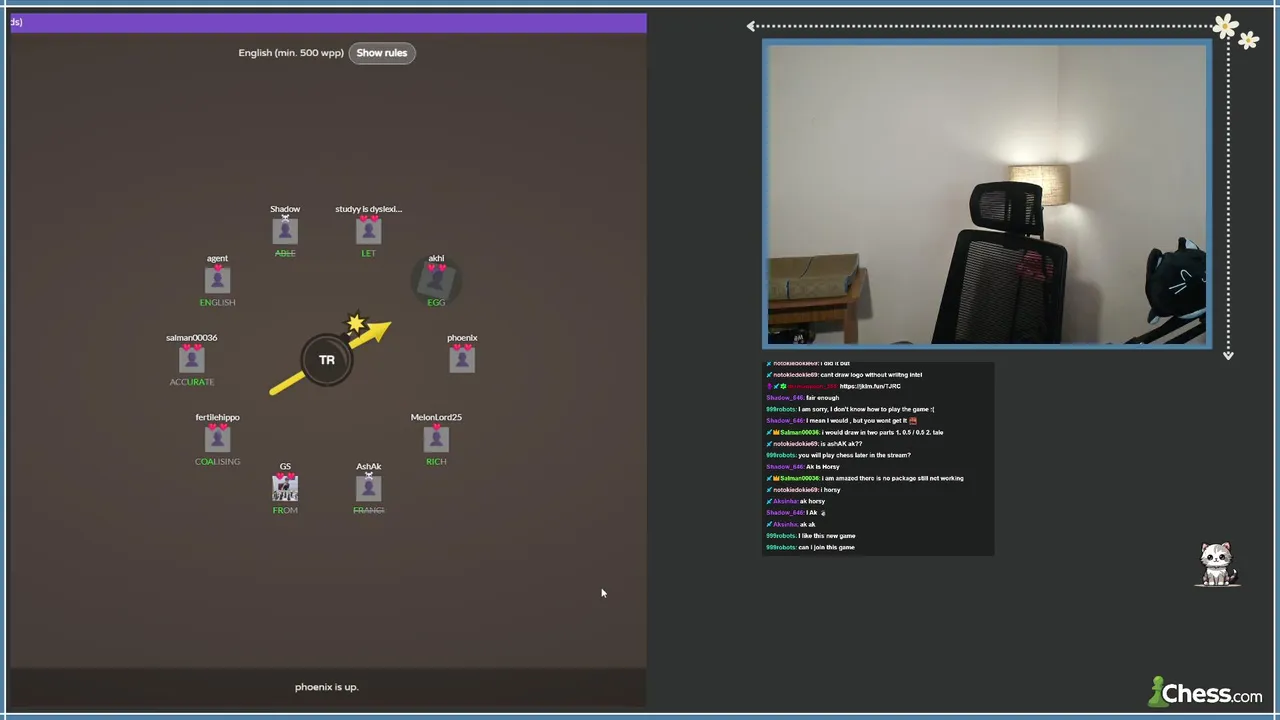Click the chat message 'ak ak' from Aksinha
The width and height of the screenshot is (1280, 720).
[x=808, y=524]
